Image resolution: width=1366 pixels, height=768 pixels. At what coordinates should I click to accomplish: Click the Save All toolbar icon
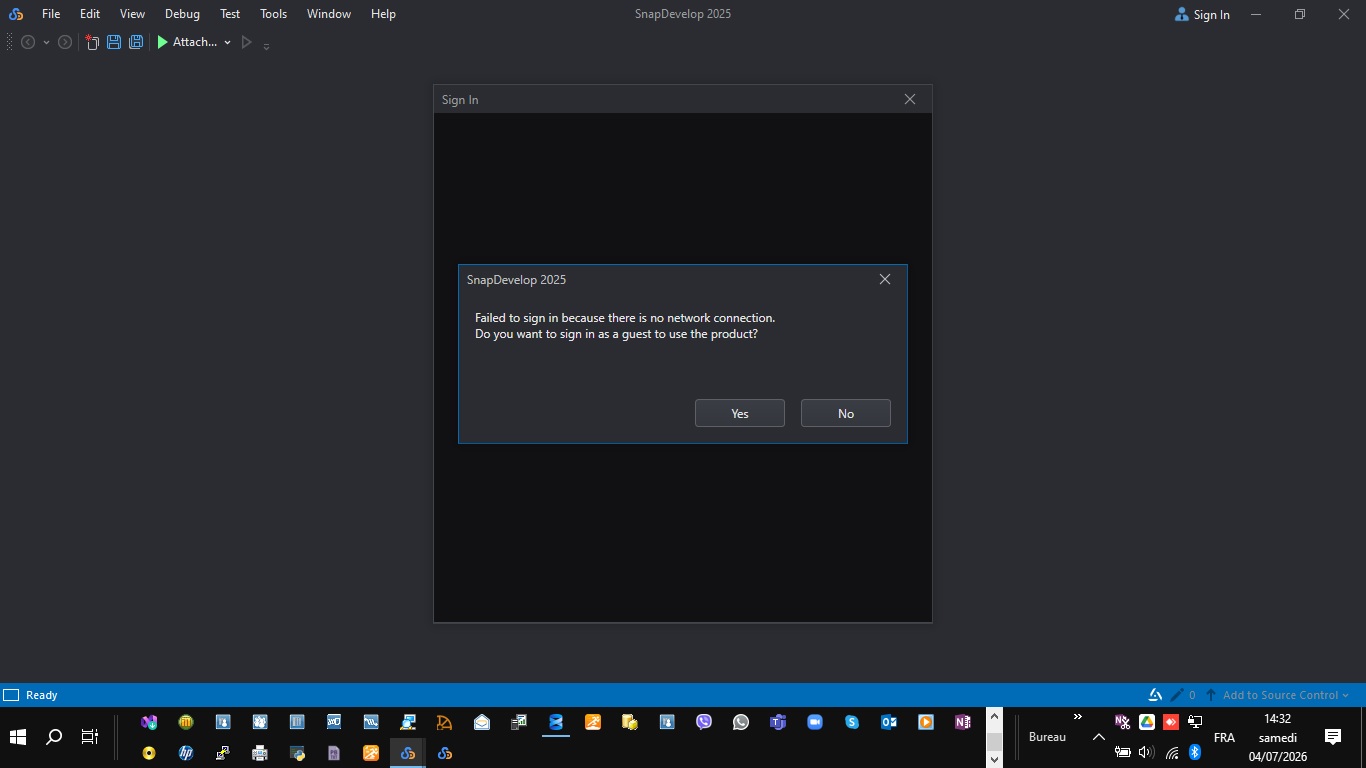pyautogui.click(x=136, y=42)
